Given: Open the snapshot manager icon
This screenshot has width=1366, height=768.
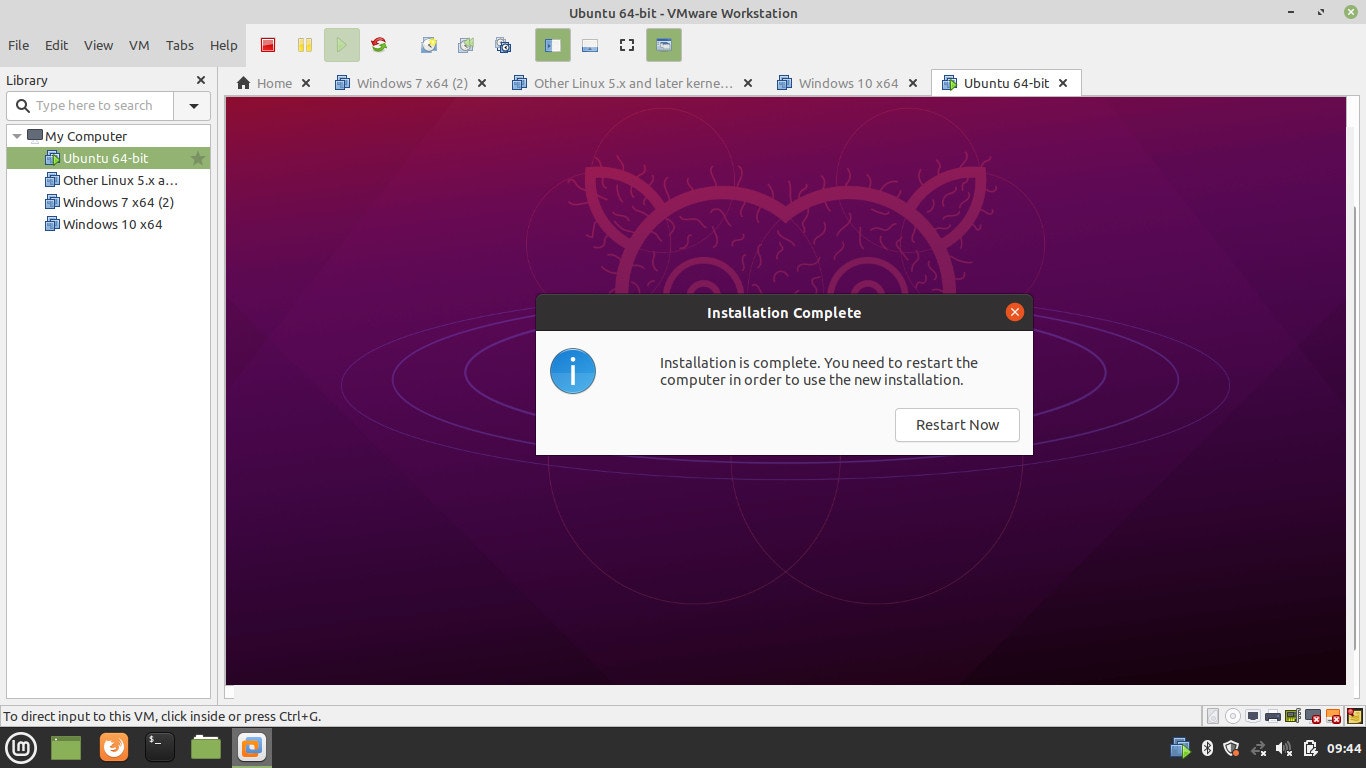Looking at the screenshot, I should tap(503, 45).
